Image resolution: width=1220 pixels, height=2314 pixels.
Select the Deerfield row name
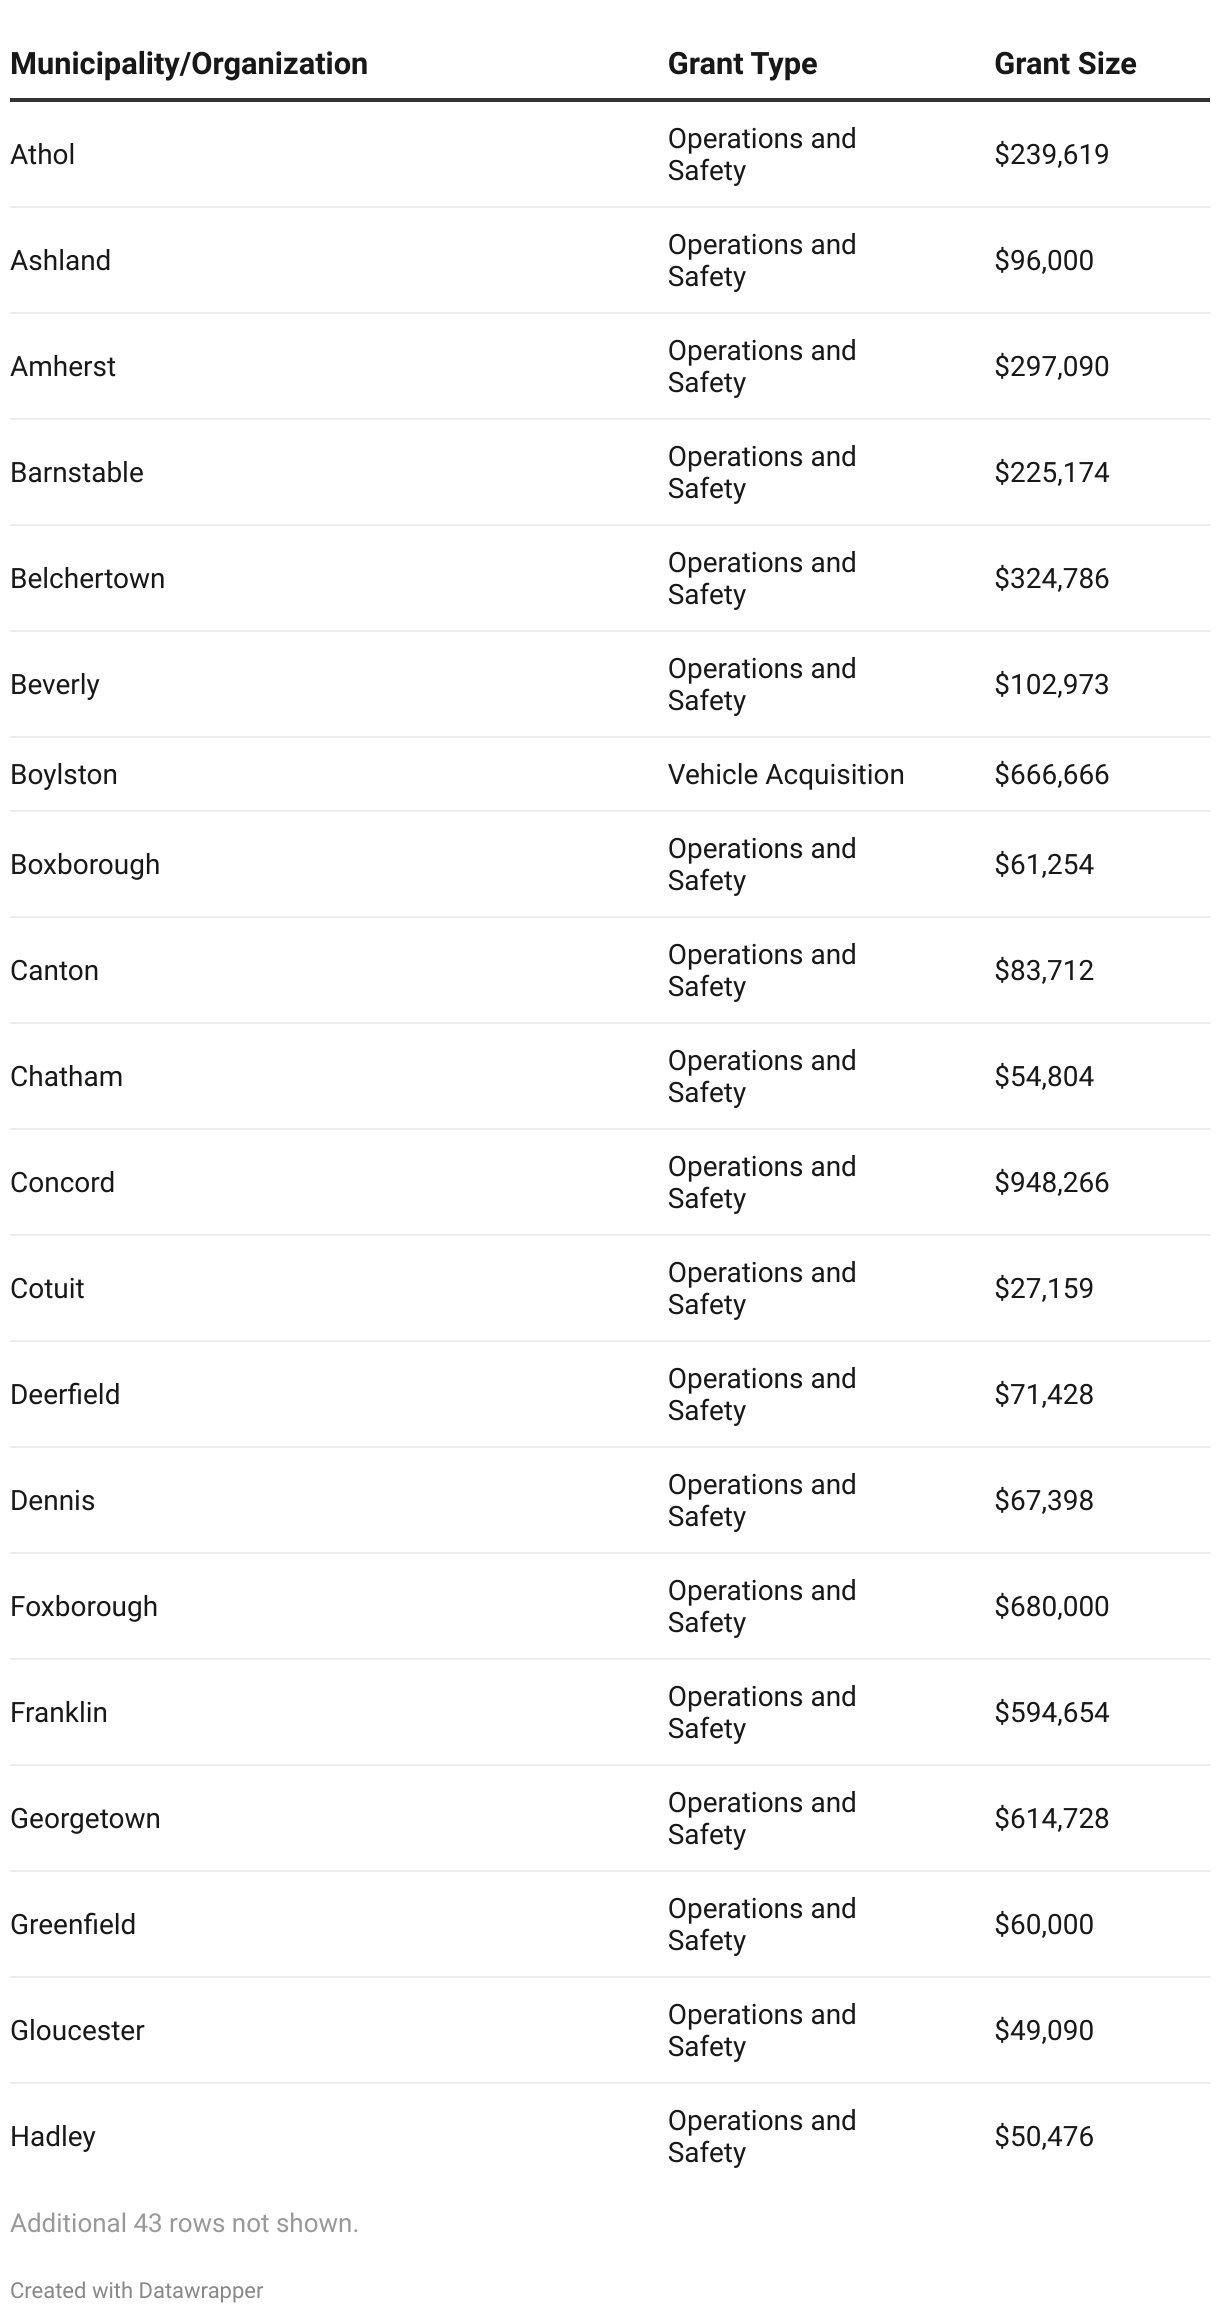point(65,1394)
